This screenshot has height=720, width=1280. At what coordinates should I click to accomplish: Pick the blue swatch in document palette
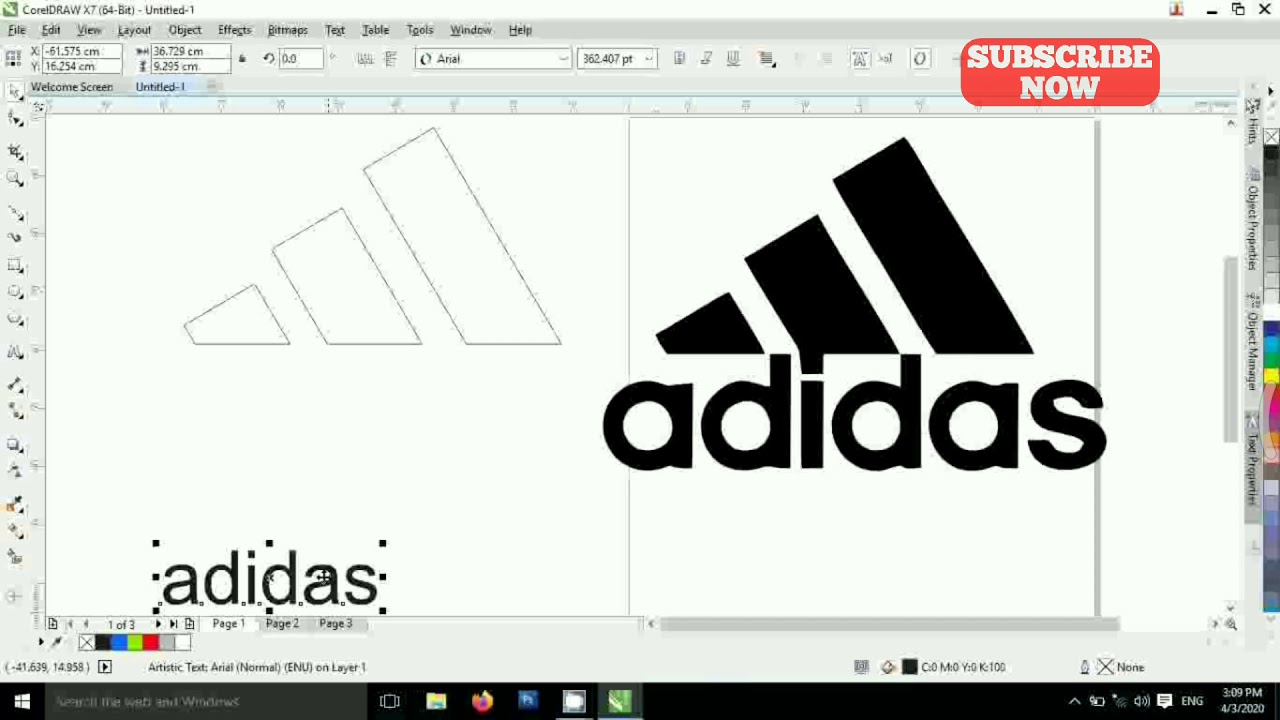point(118,642)
